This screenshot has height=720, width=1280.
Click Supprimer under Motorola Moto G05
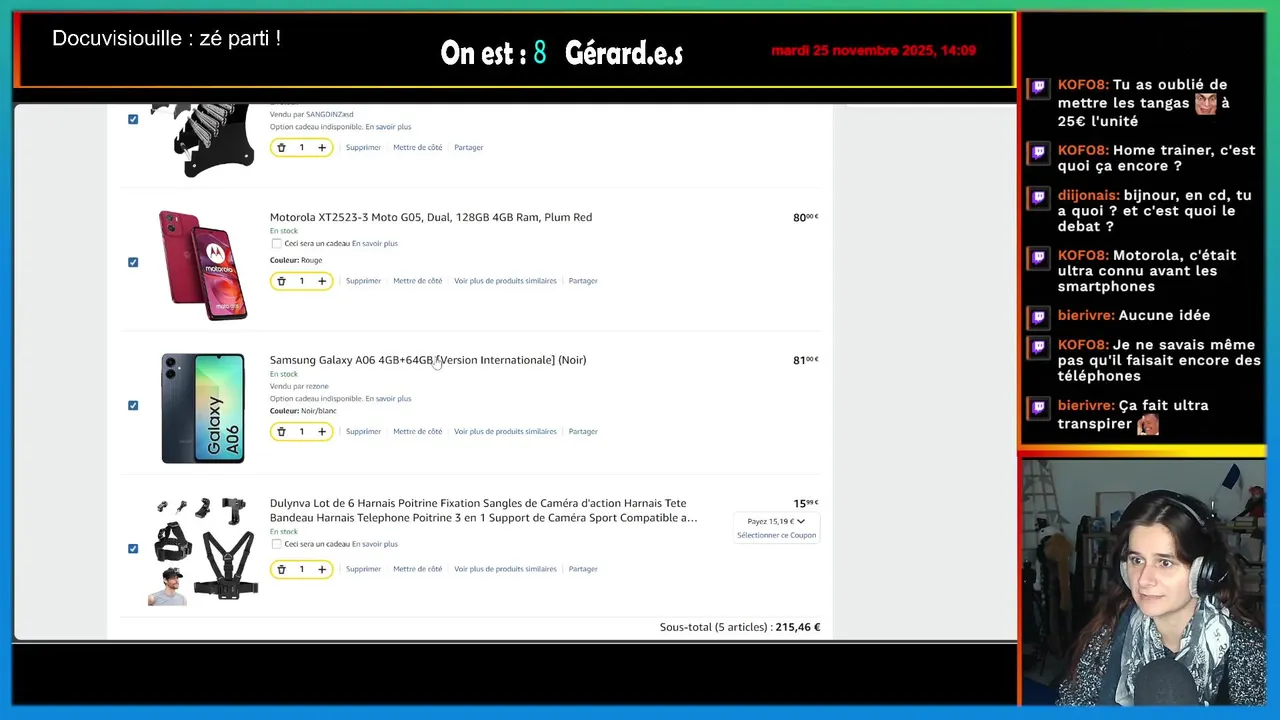tap(363, 281)
